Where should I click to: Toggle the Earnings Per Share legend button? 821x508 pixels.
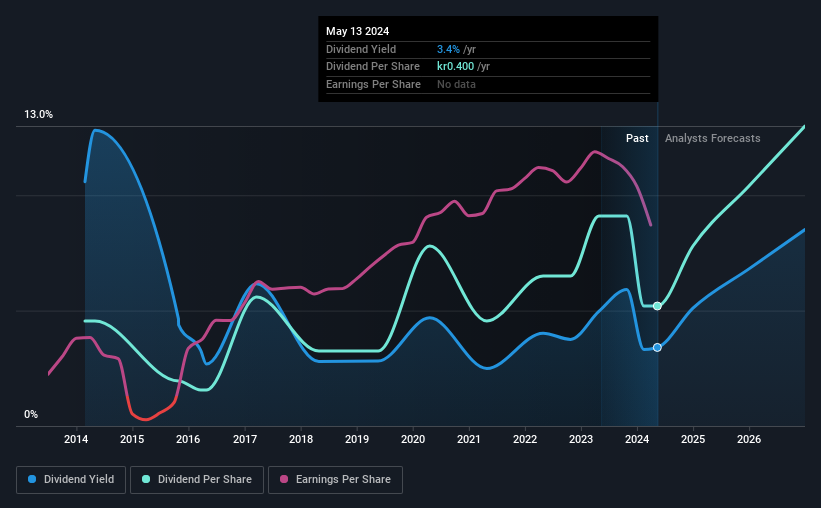coord(335,480)
